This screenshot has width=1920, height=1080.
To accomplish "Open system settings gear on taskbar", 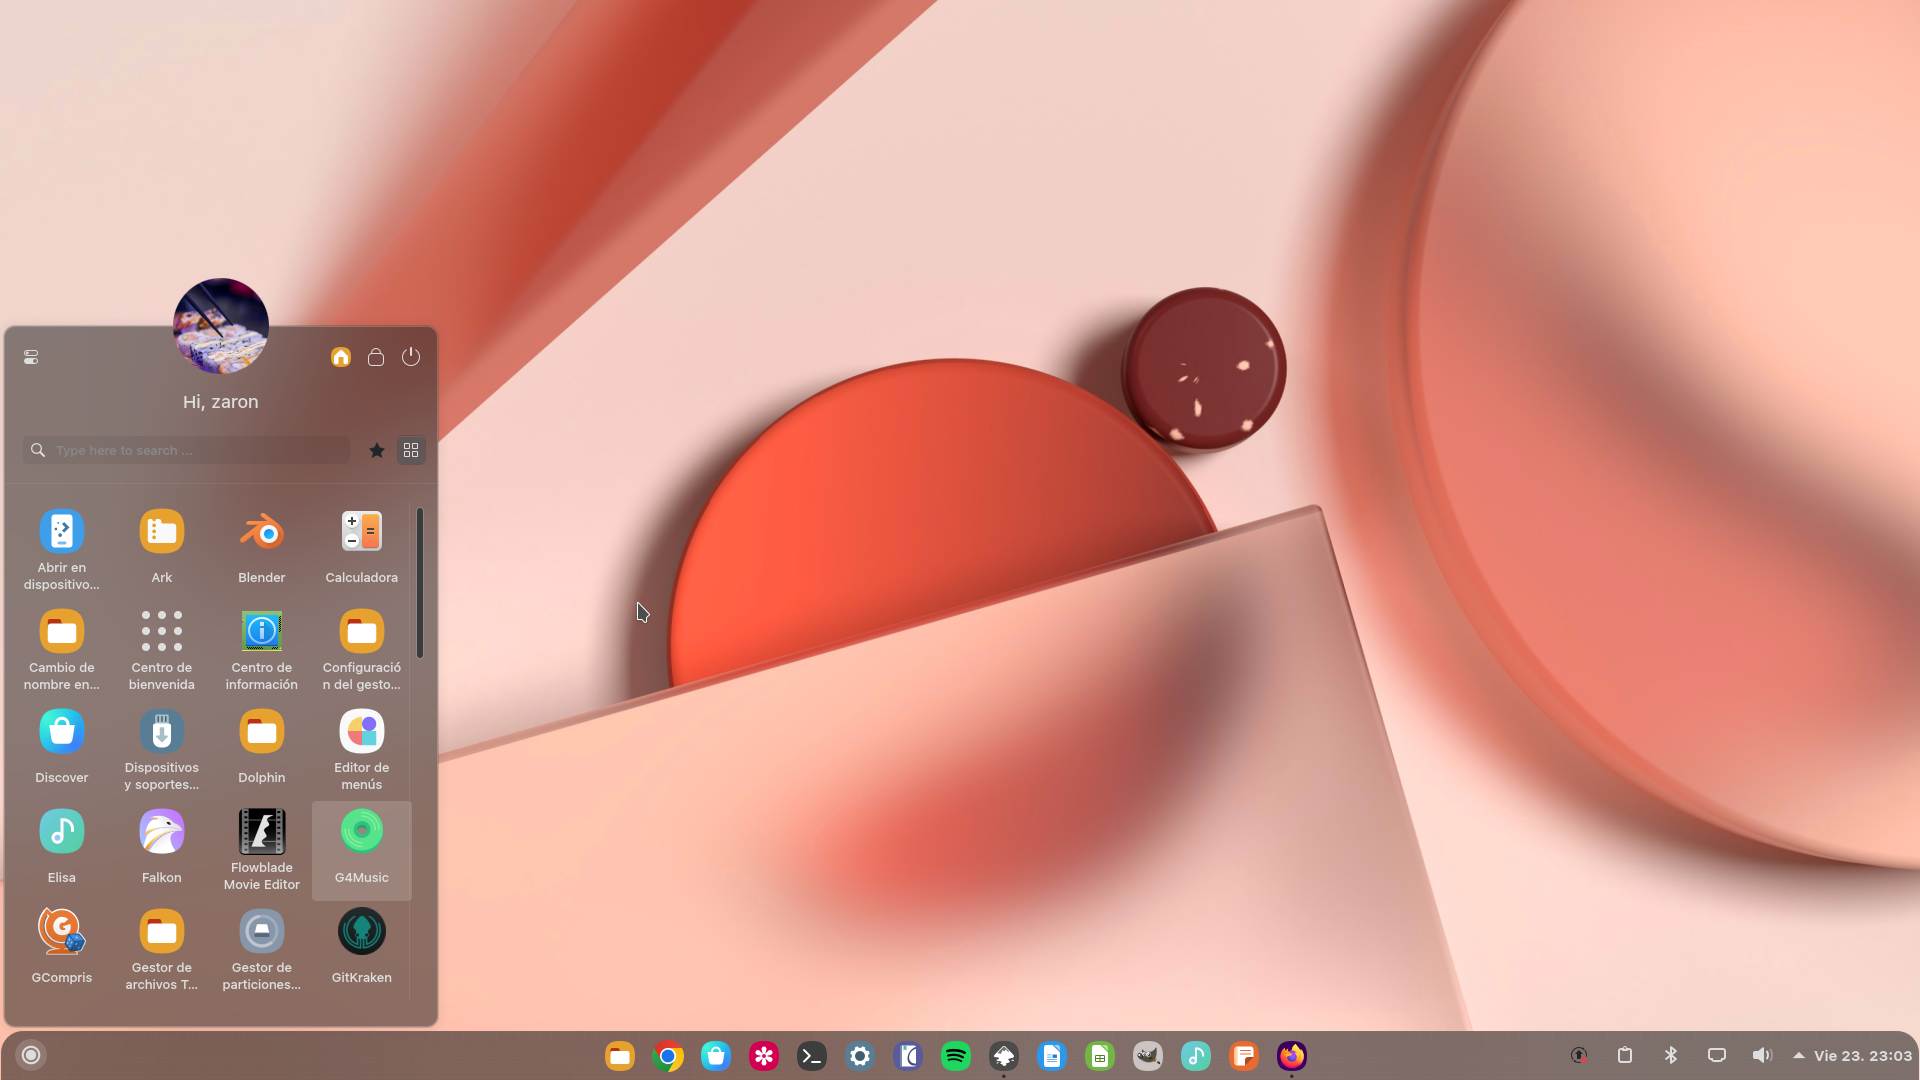I will pos(860,1056).
